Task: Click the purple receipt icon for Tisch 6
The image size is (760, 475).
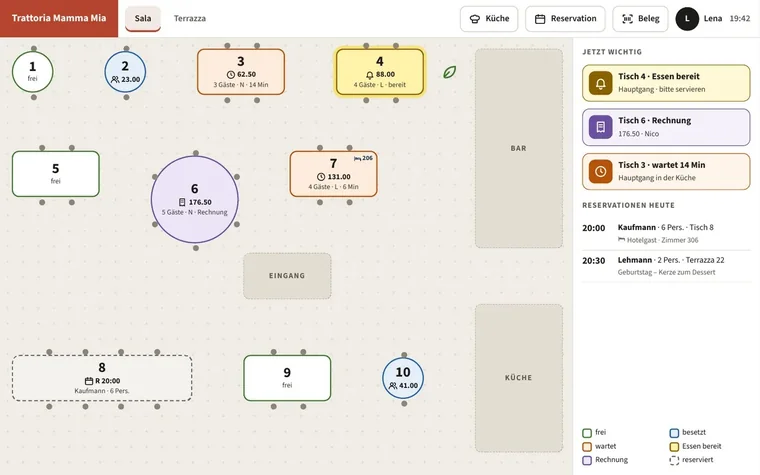Action: pyautogui.click(x=600, y=127)
